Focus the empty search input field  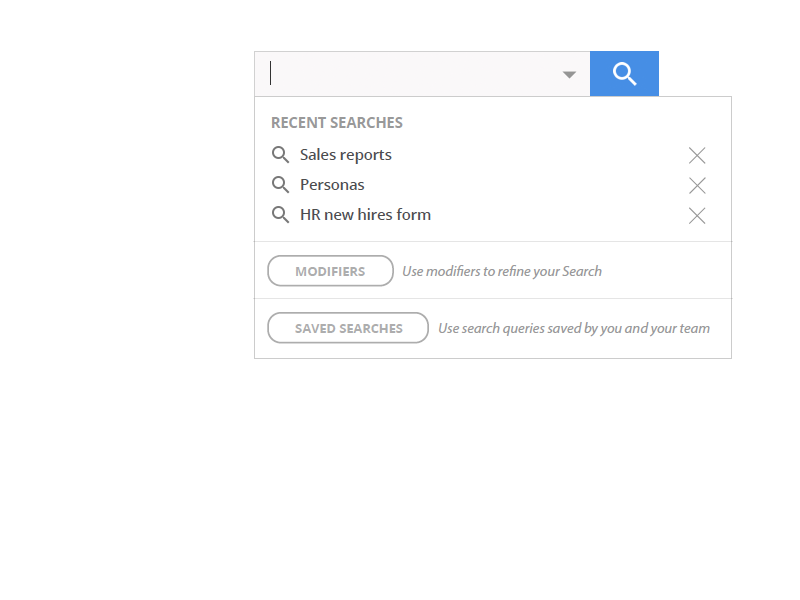click(410, 74)
